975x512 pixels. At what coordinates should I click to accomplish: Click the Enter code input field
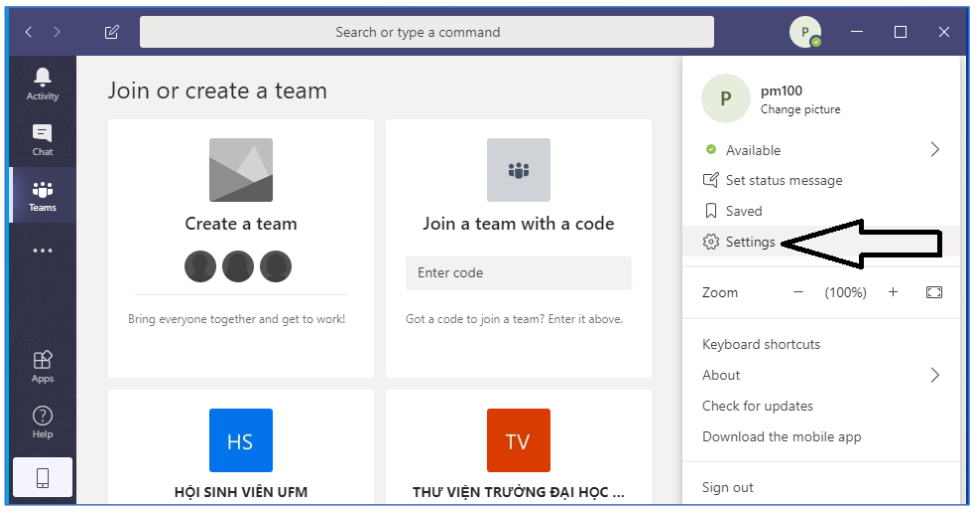coord(518,273)
